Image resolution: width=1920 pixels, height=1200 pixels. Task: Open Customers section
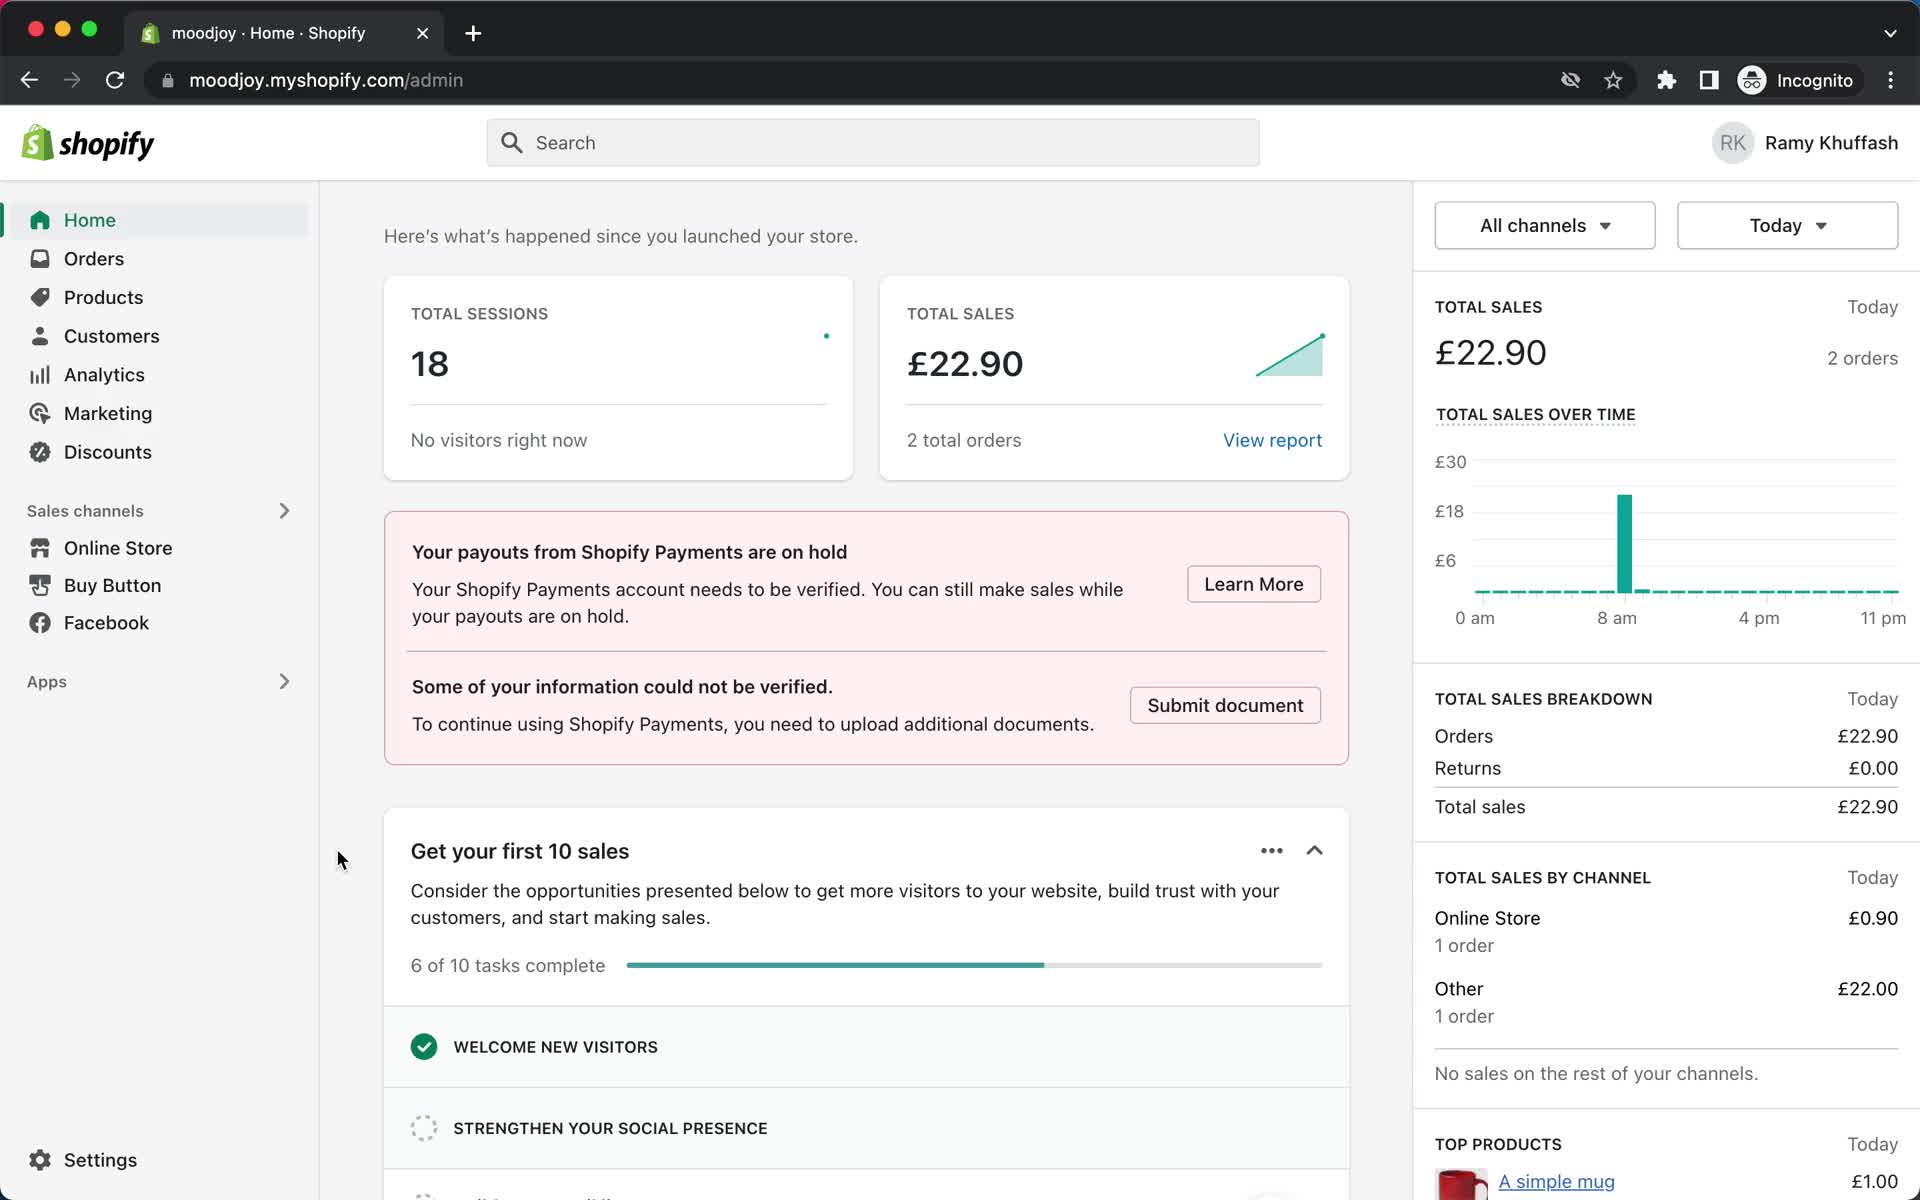pos(111,335)
